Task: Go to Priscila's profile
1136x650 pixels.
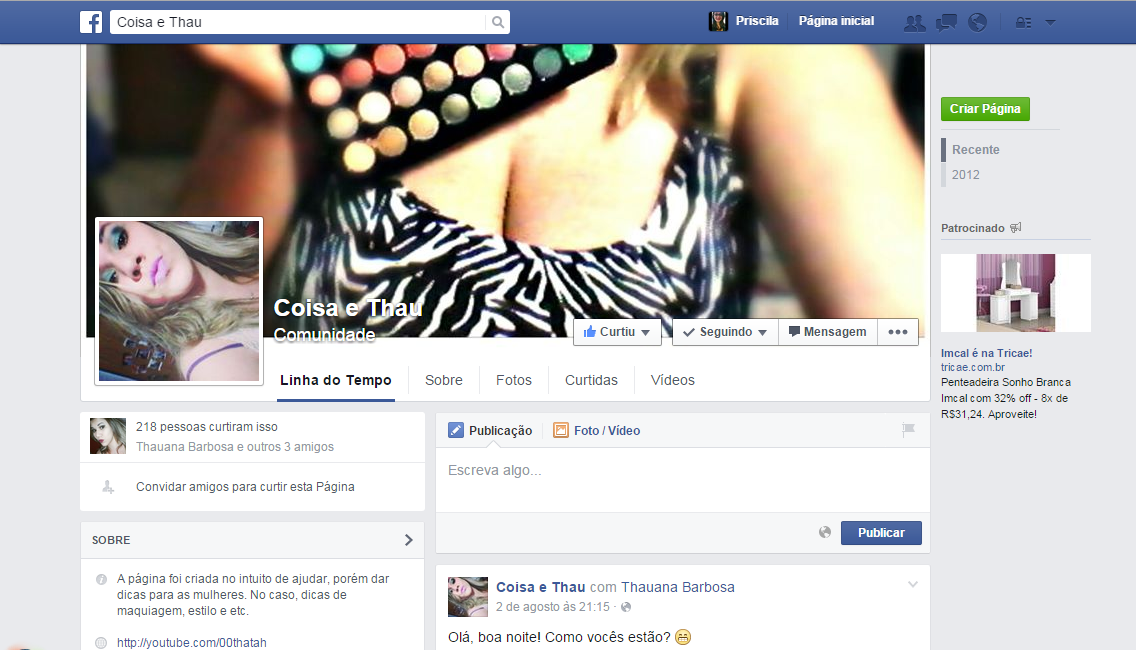Action: tap(756, 21)
